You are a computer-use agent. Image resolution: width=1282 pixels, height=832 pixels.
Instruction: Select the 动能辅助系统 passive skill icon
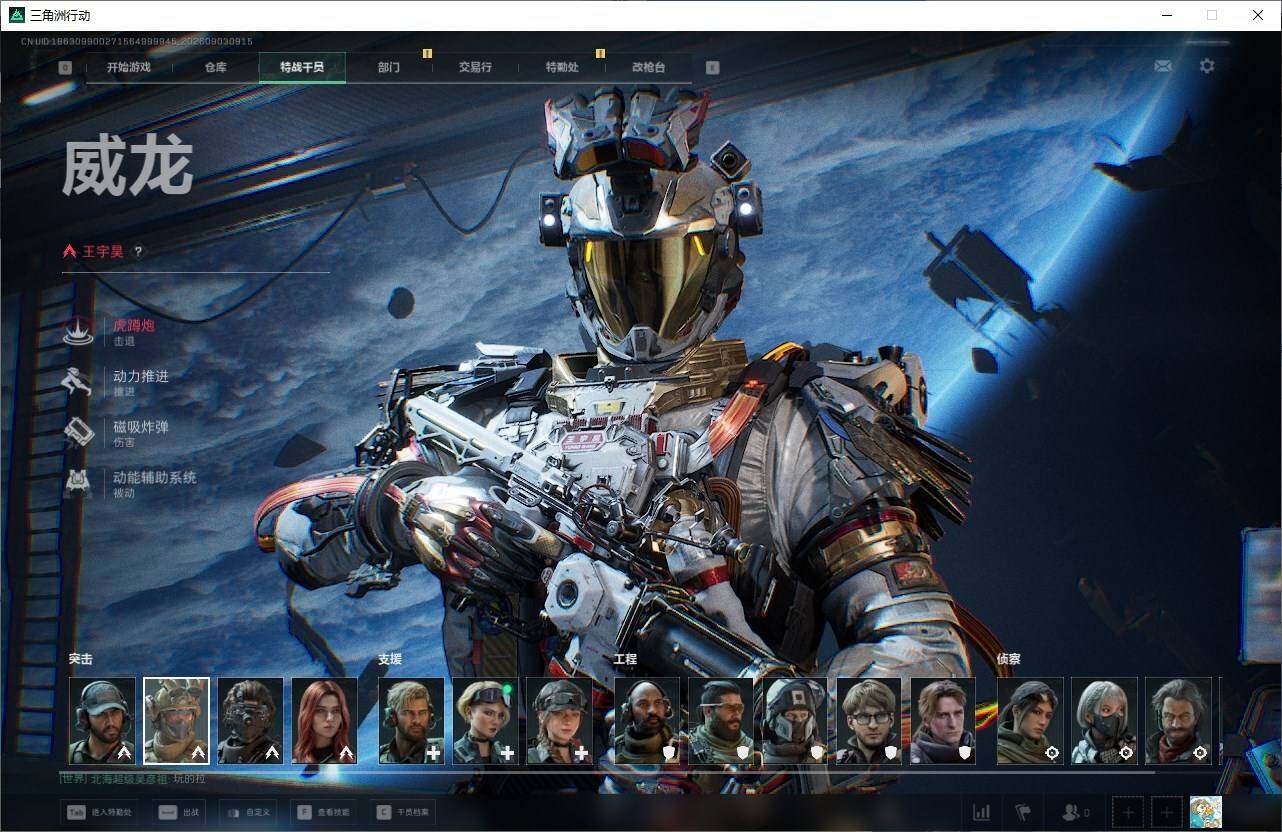click(x=78, y=483)
